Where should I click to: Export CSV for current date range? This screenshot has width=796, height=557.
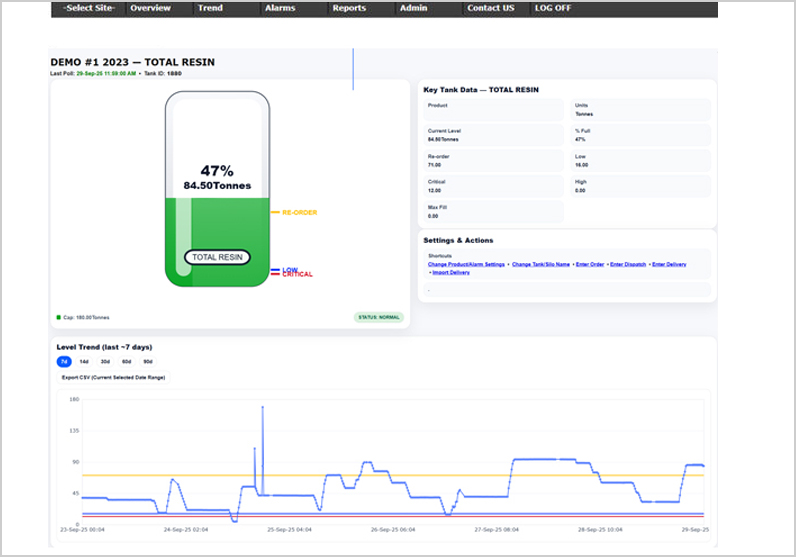pos(113,377)
